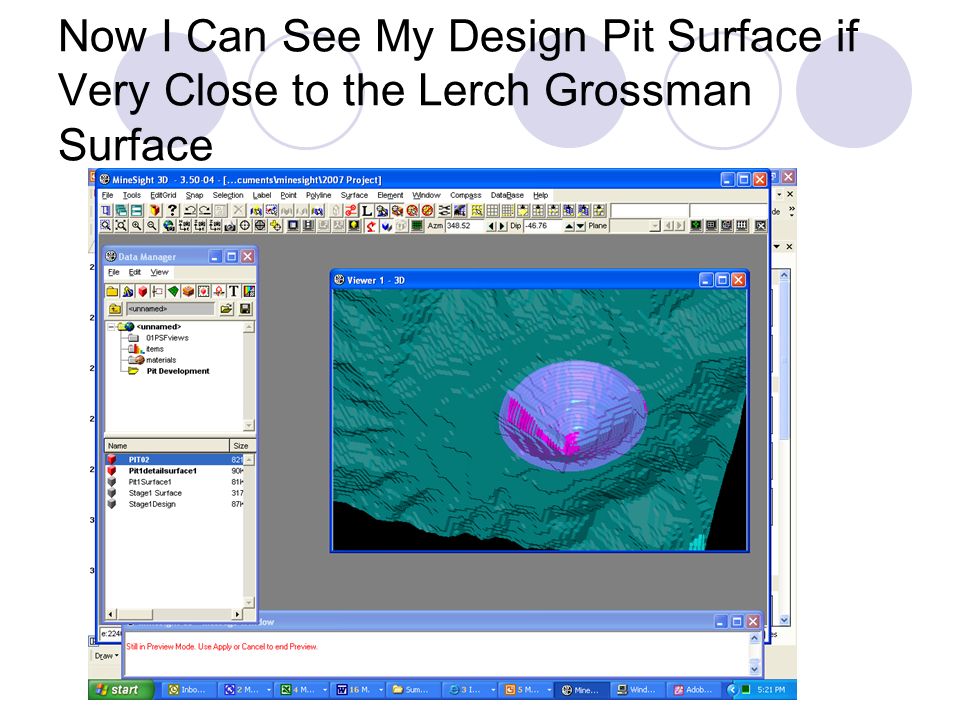Select the Pit Development folder

pos(178,371)
